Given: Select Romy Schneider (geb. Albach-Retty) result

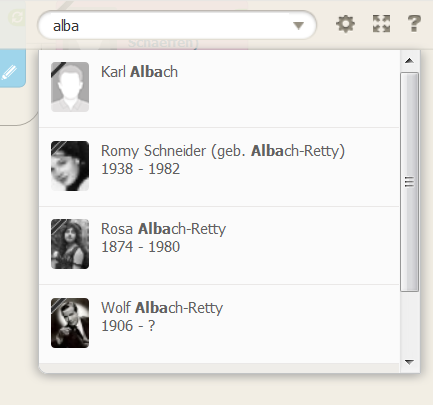Looking at the screenshot, I should pos(219,167).
